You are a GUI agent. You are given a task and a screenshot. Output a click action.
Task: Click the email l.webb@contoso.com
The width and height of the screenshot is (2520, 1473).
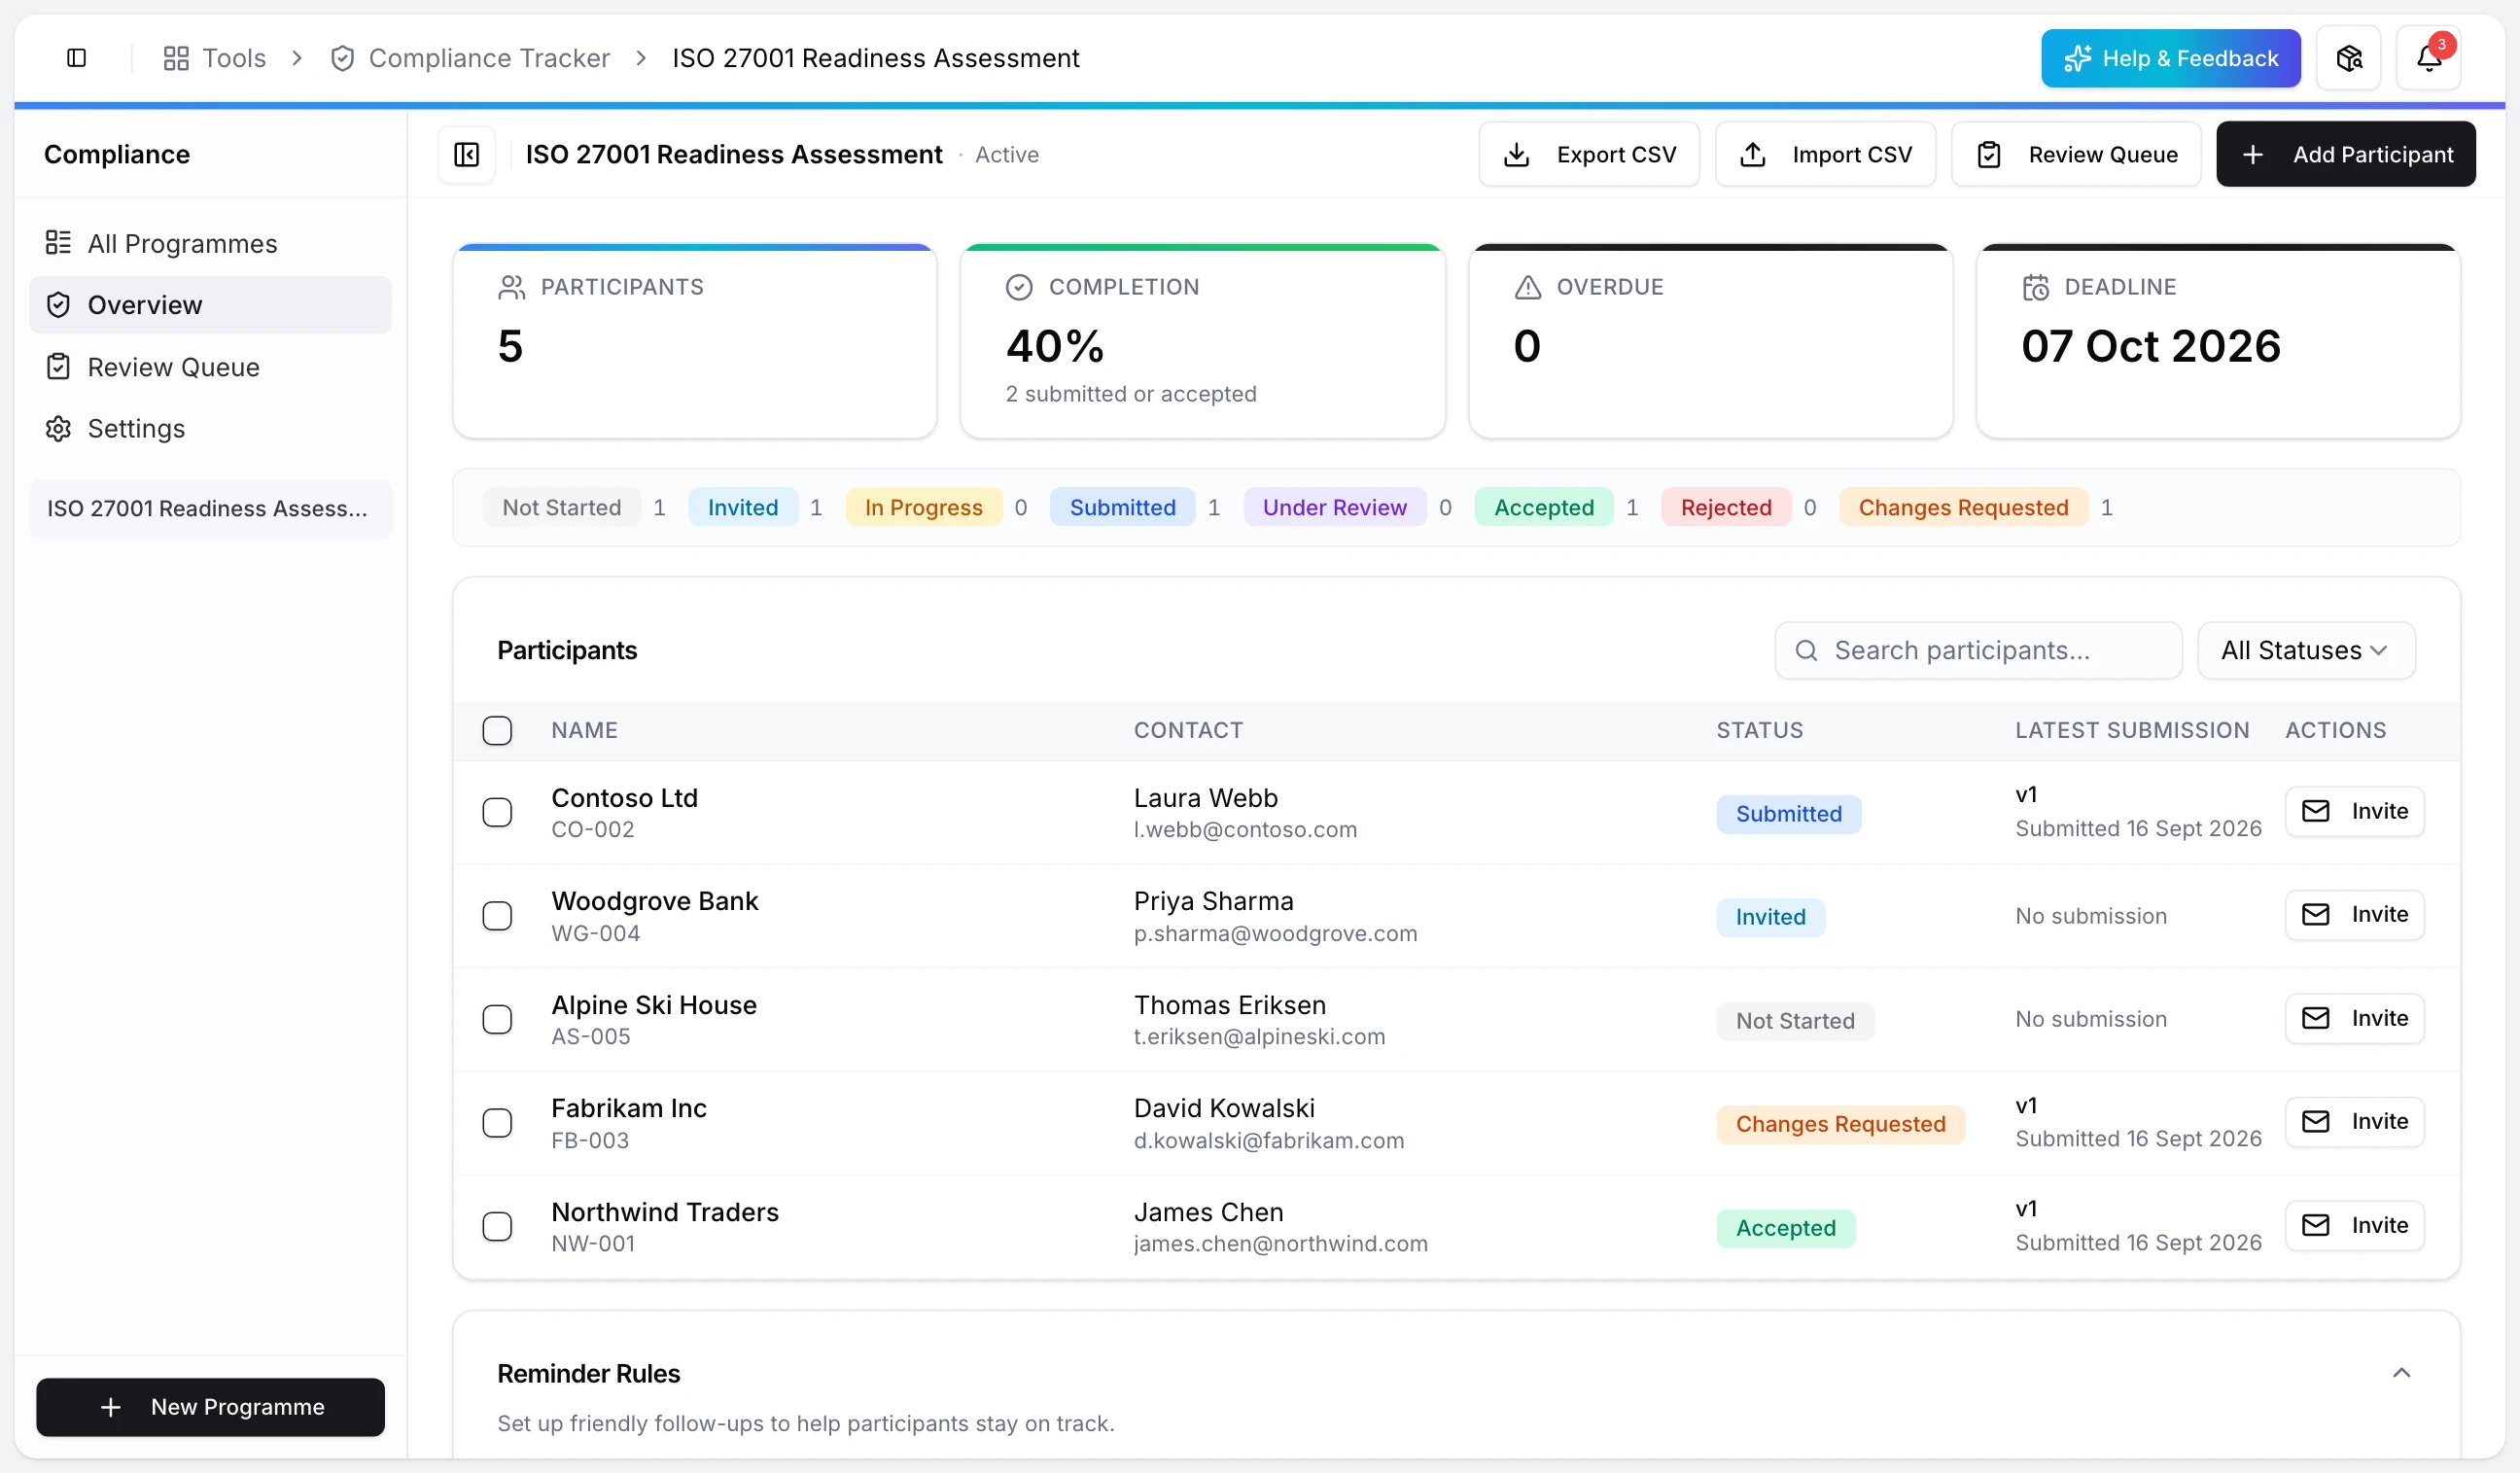click(1245, 830)
